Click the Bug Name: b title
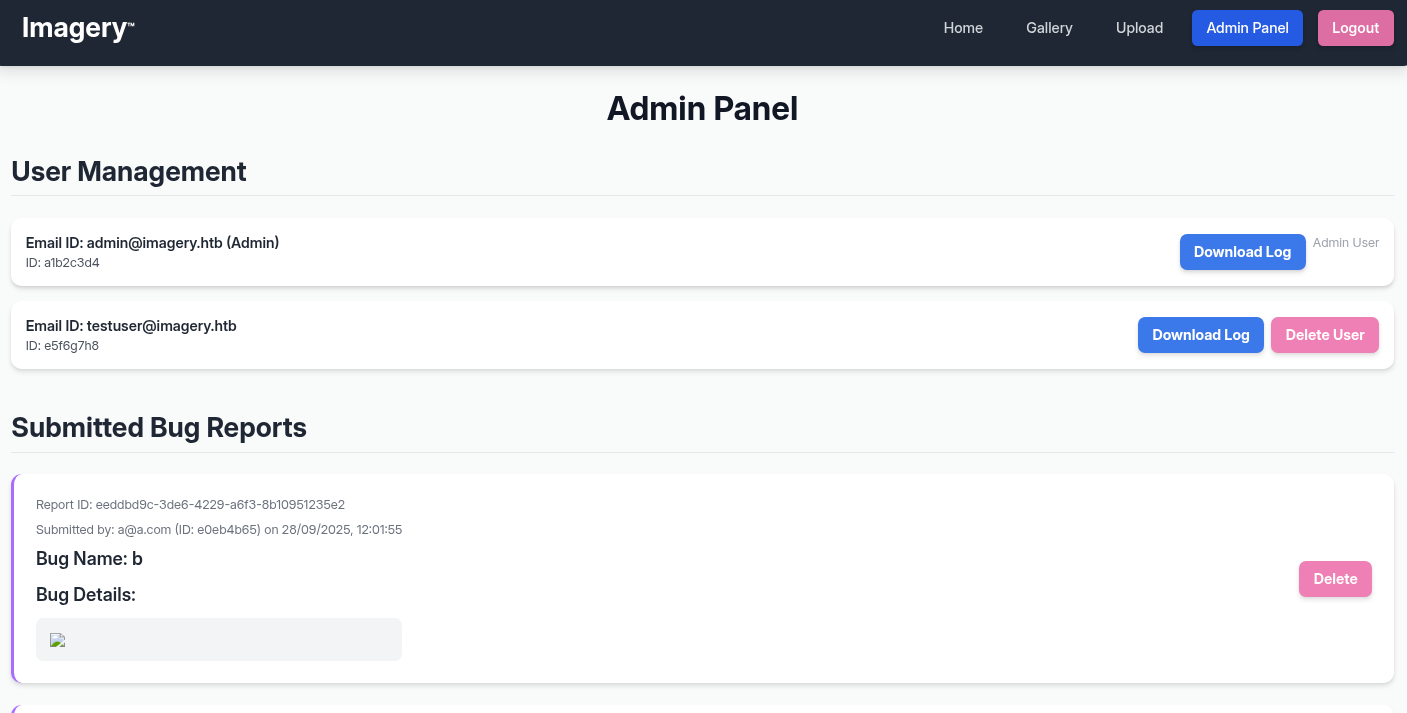Viewport: 1407px width, 713px height. 89,558
